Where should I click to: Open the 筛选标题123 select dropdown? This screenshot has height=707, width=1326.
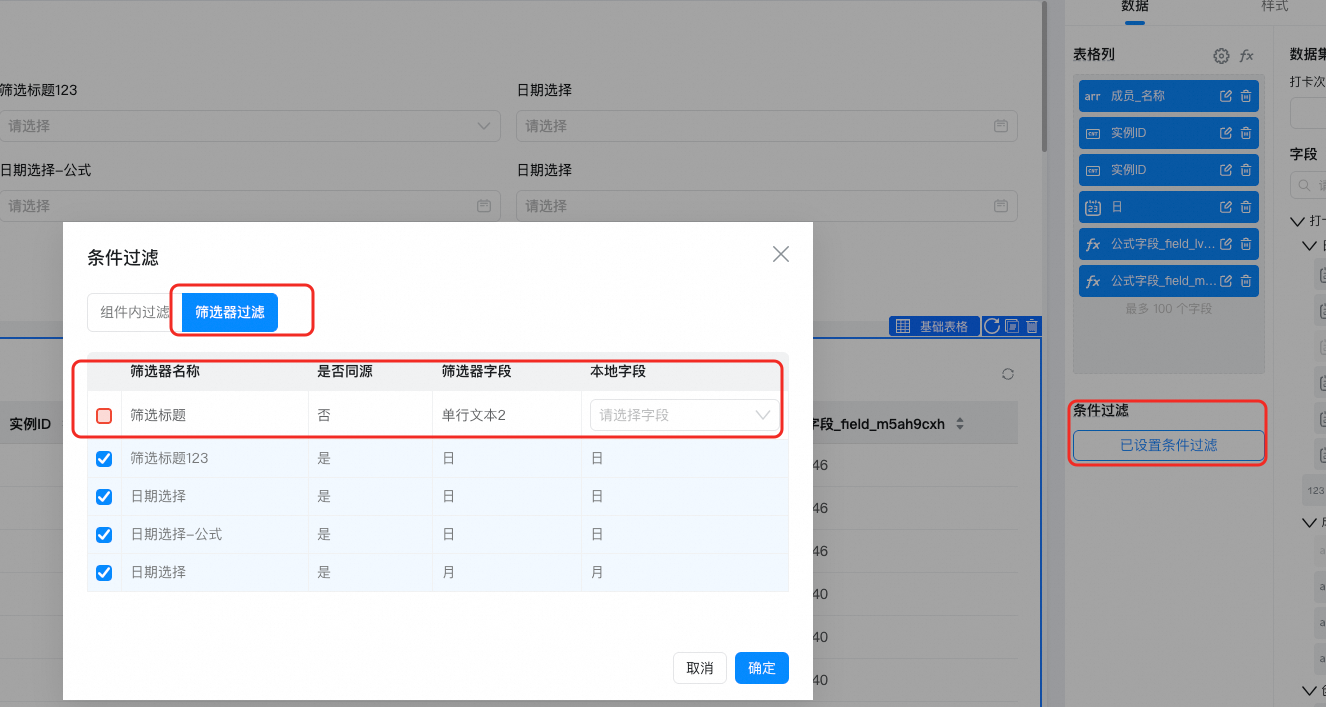(x=250, y=126)
